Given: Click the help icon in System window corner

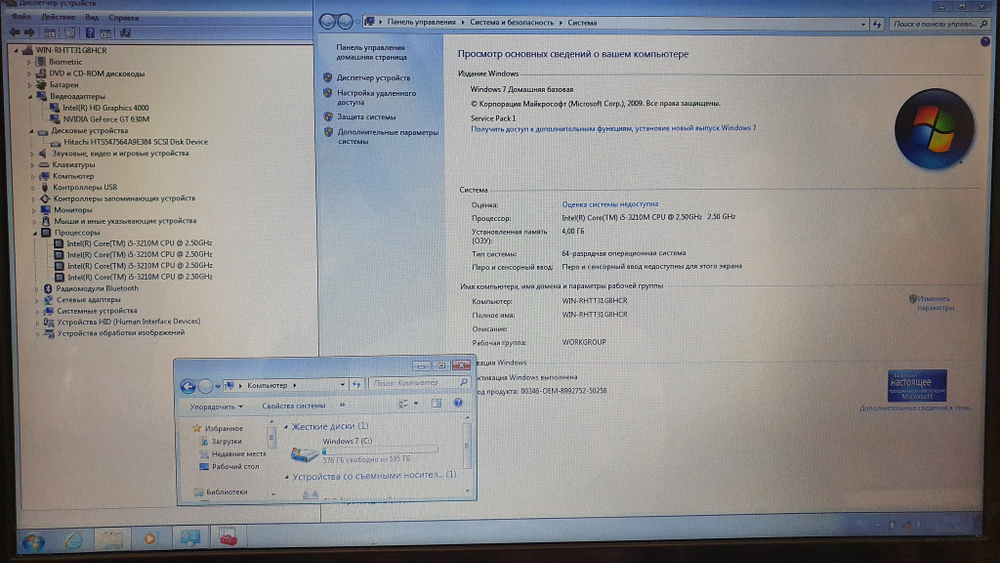Looking at the screenshot, I should coord(985,42).
